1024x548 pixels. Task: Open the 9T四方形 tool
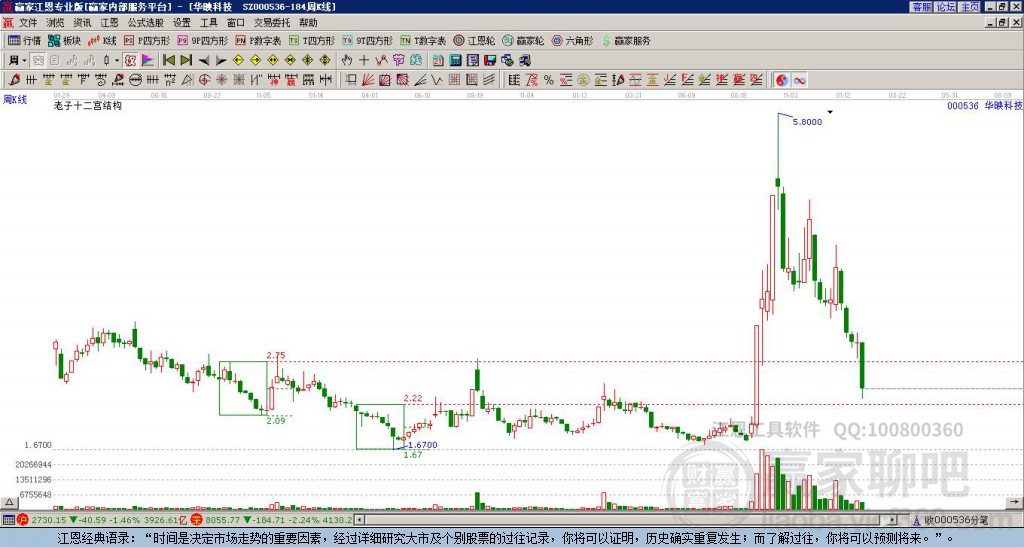[367, 40]
